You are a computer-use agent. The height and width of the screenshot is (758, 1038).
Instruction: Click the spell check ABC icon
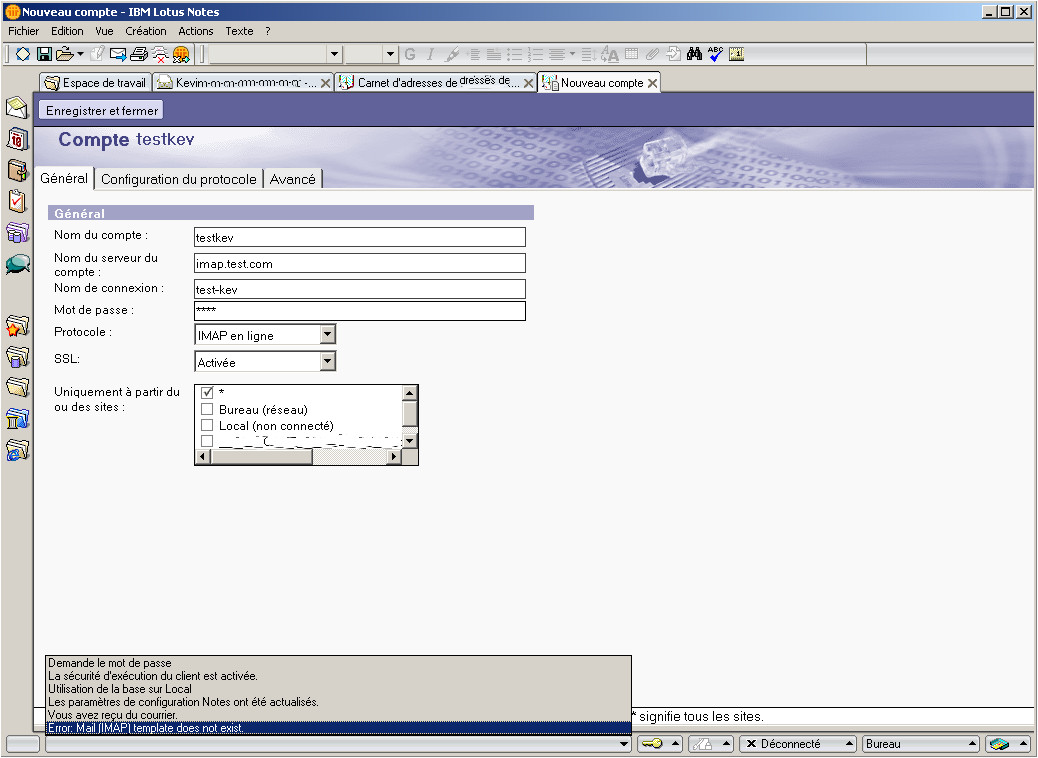(x=715, y=54)
